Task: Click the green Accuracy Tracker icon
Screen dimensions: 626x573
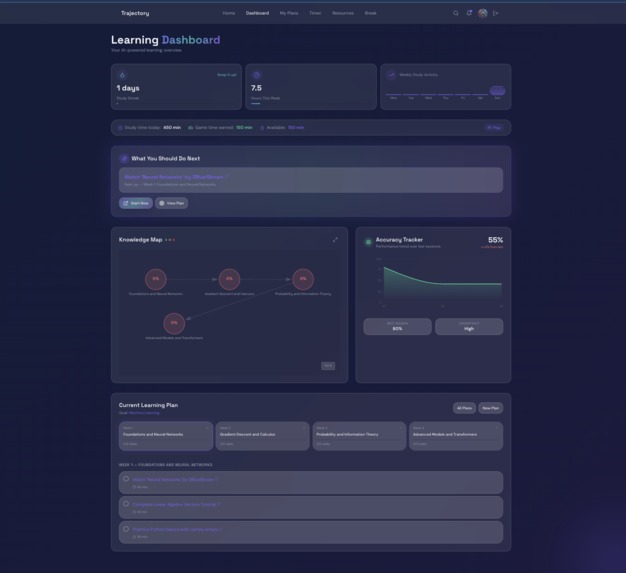Action: click(368, 242)
